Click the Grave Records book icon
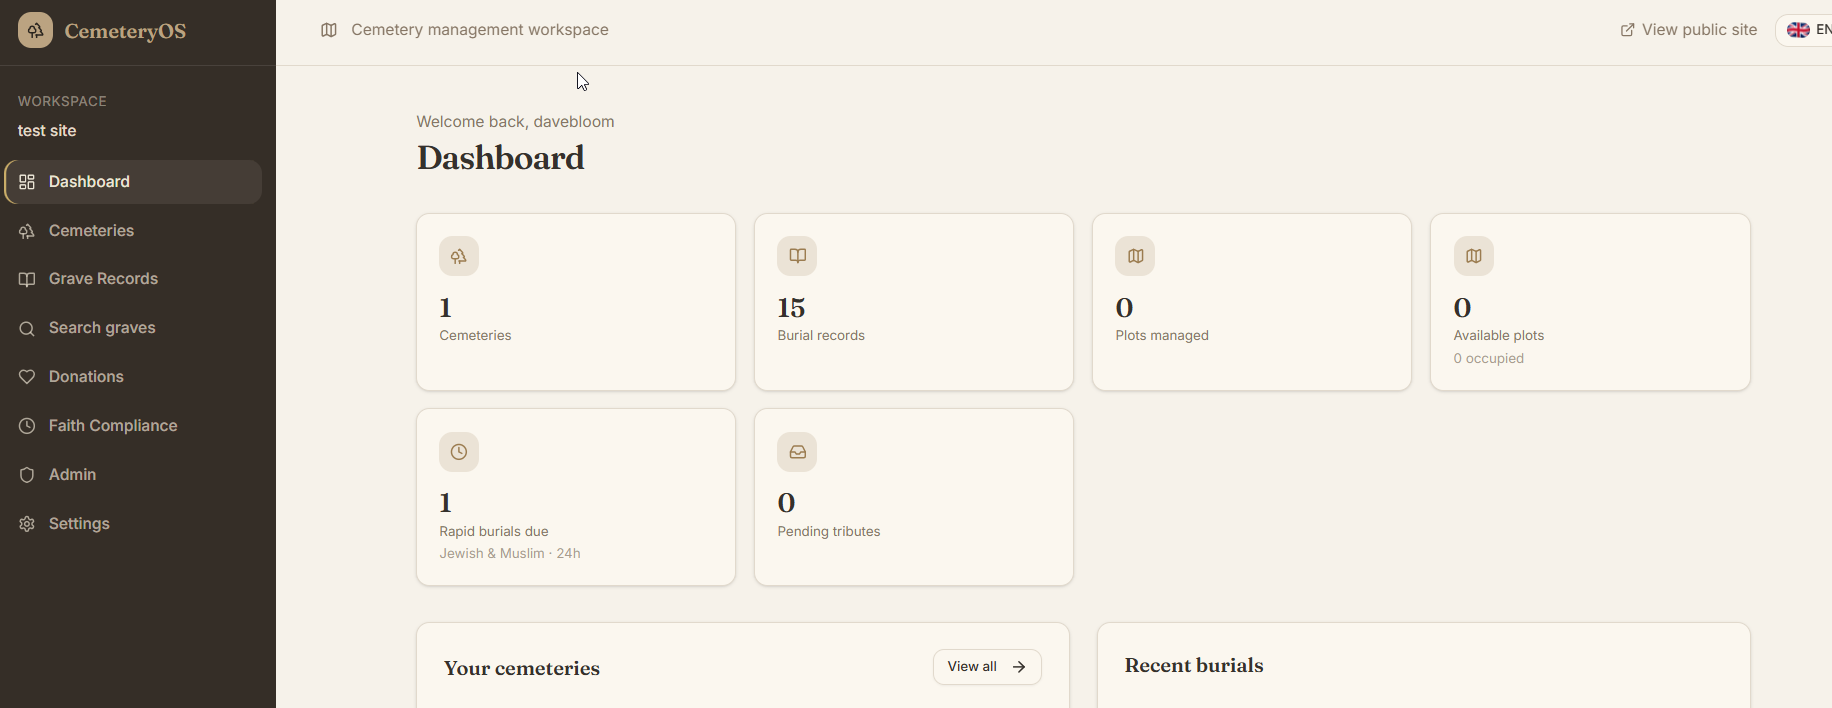Screen dimensions: 1832x708 tap(27, 279)
